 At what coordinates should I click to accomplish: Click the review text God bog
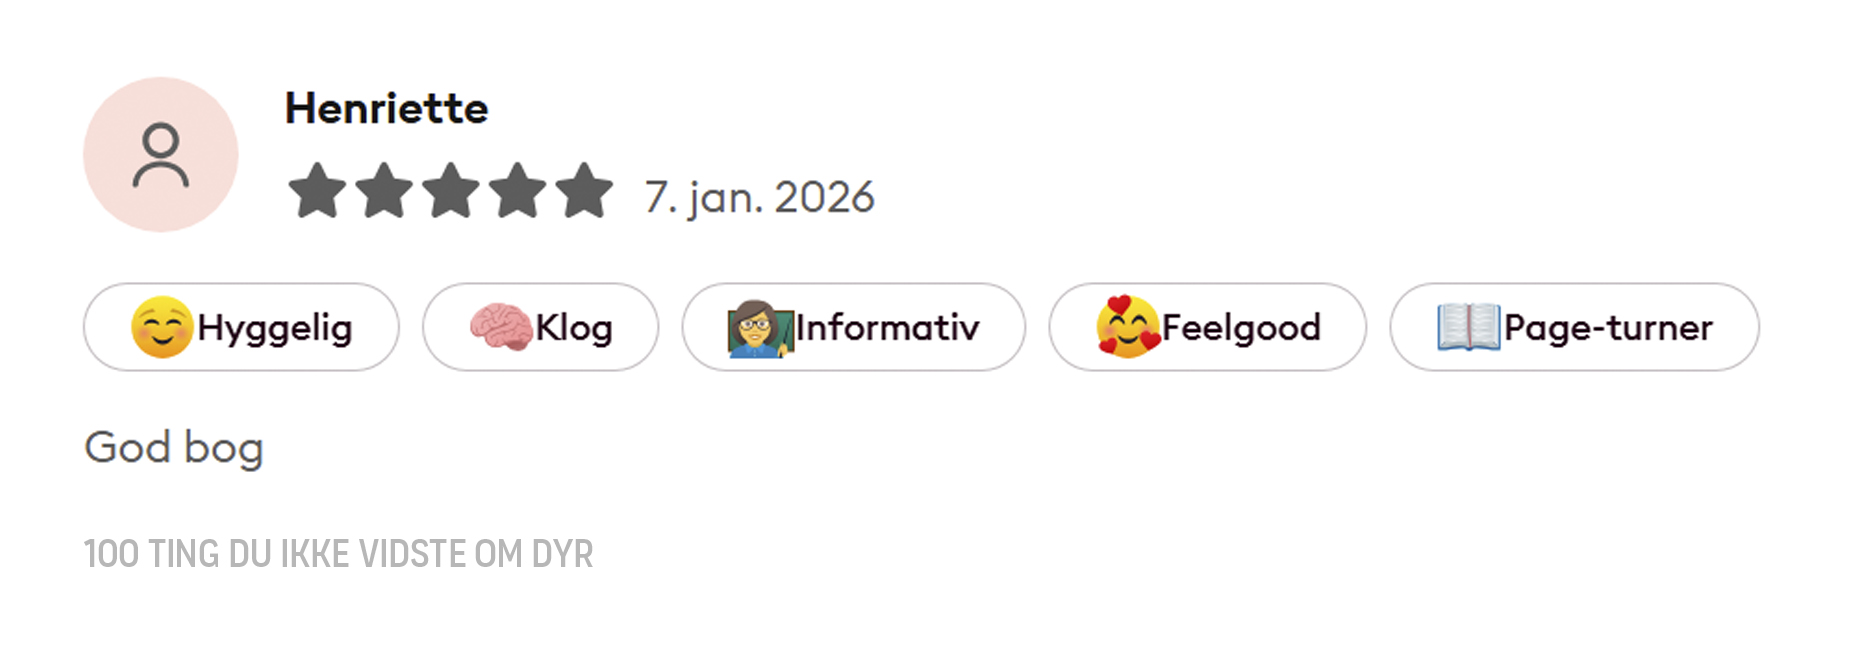point(174,448)
